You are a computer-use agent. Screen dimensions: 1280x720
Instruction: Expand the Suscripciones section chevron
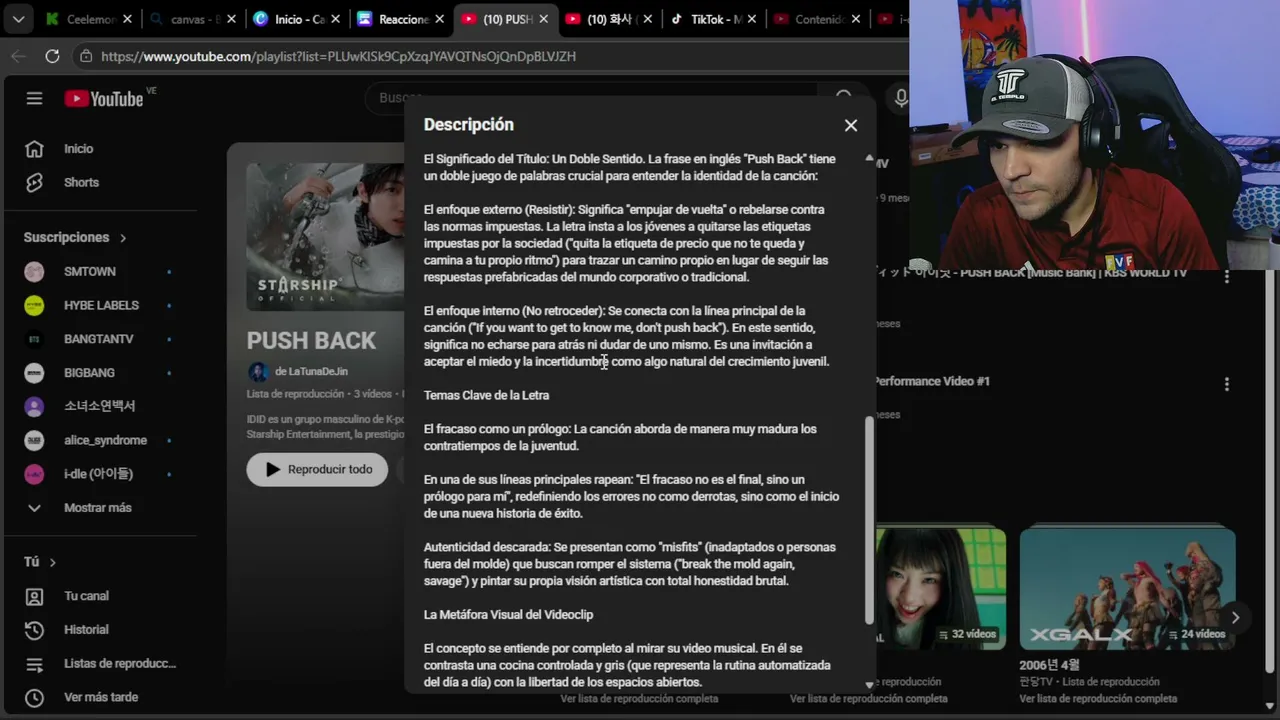click(x=123, y=238)
